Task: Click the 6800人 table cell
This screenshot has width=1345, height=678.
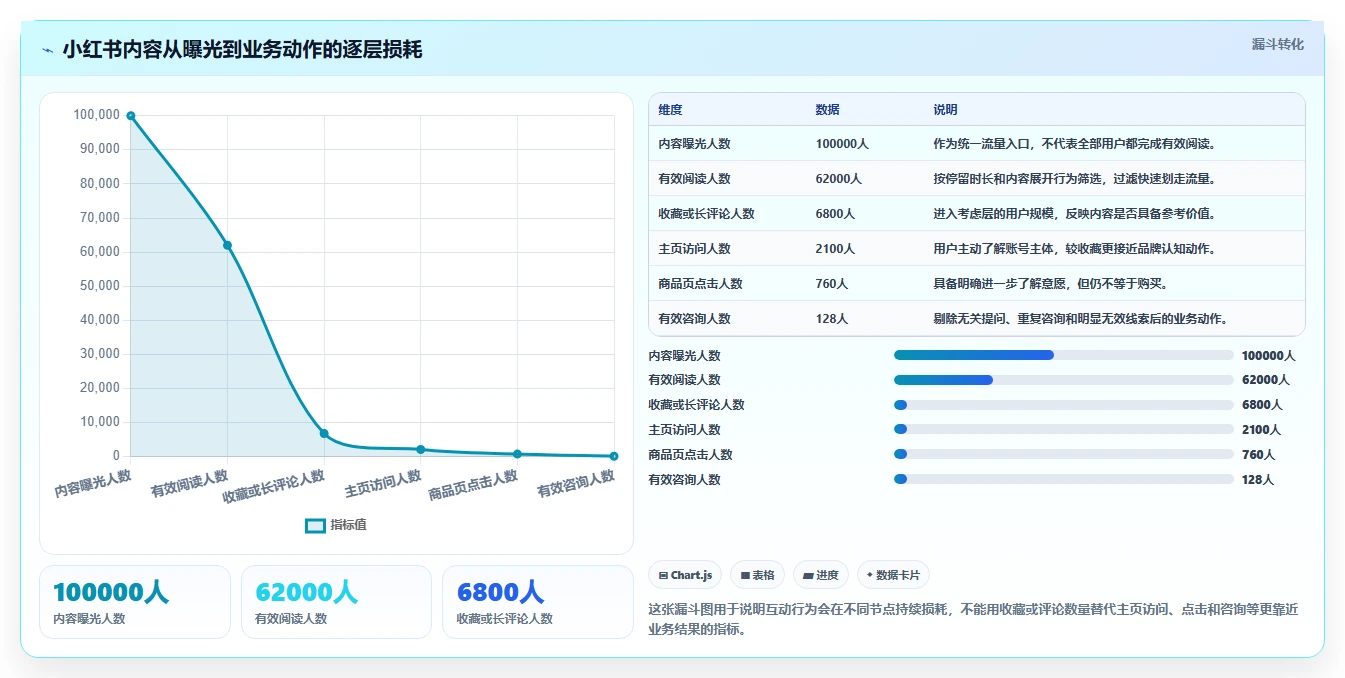Action: tap(835, 214)
